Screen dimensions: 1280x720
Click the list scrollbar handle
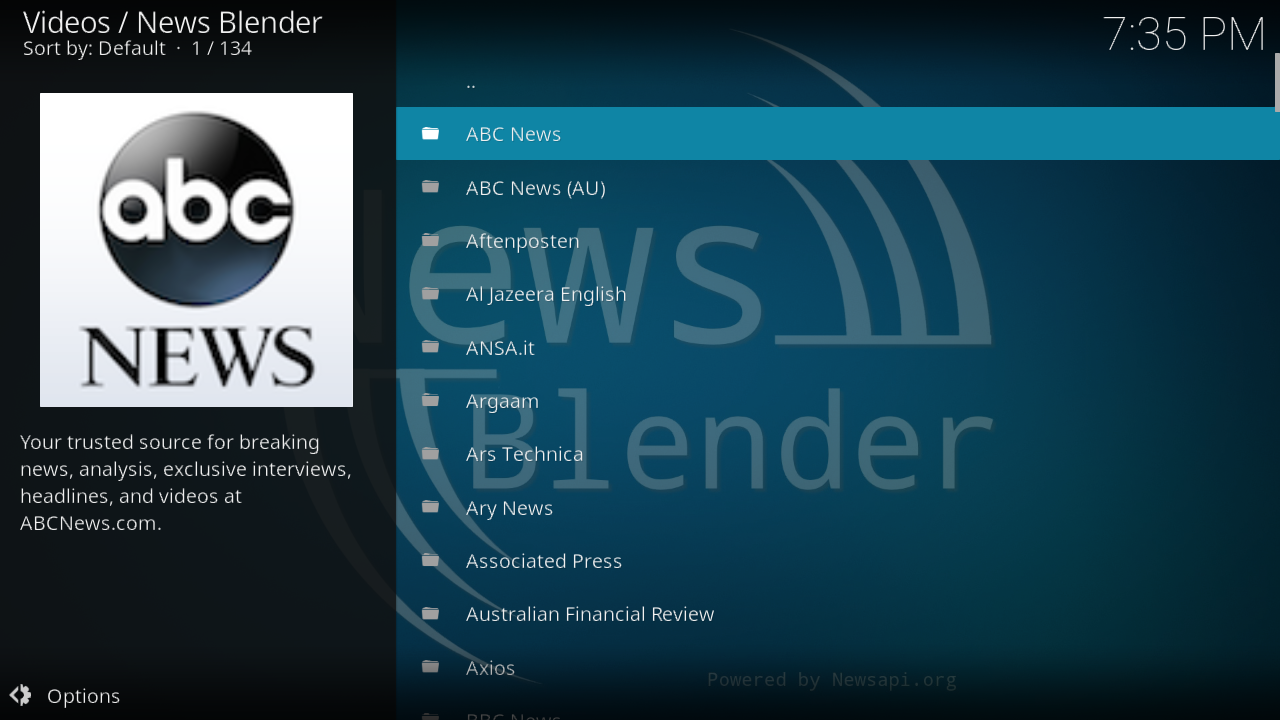click(x=1277, y=82)
